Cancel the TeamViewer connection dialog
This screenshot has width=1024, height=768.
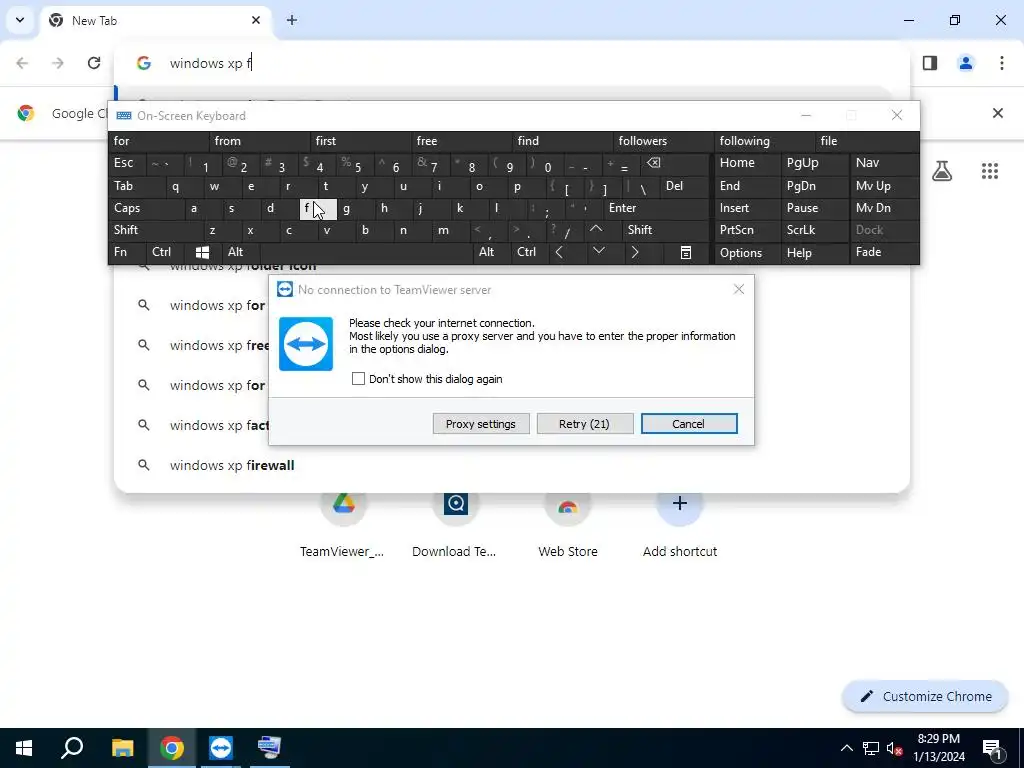[x=689, y=424]
